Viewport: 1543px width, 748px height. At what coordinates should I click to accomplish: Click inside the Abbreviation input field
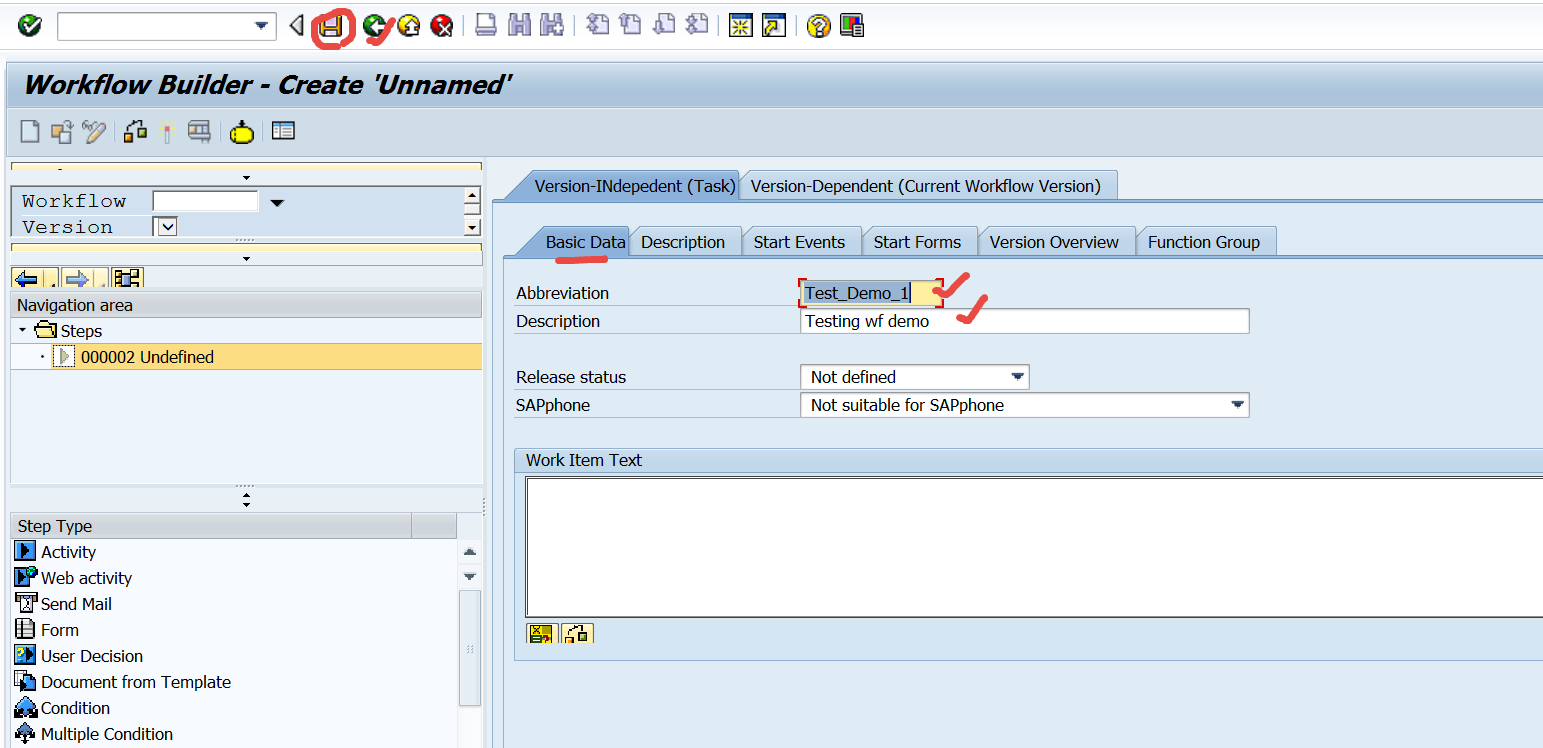point(865,293)
